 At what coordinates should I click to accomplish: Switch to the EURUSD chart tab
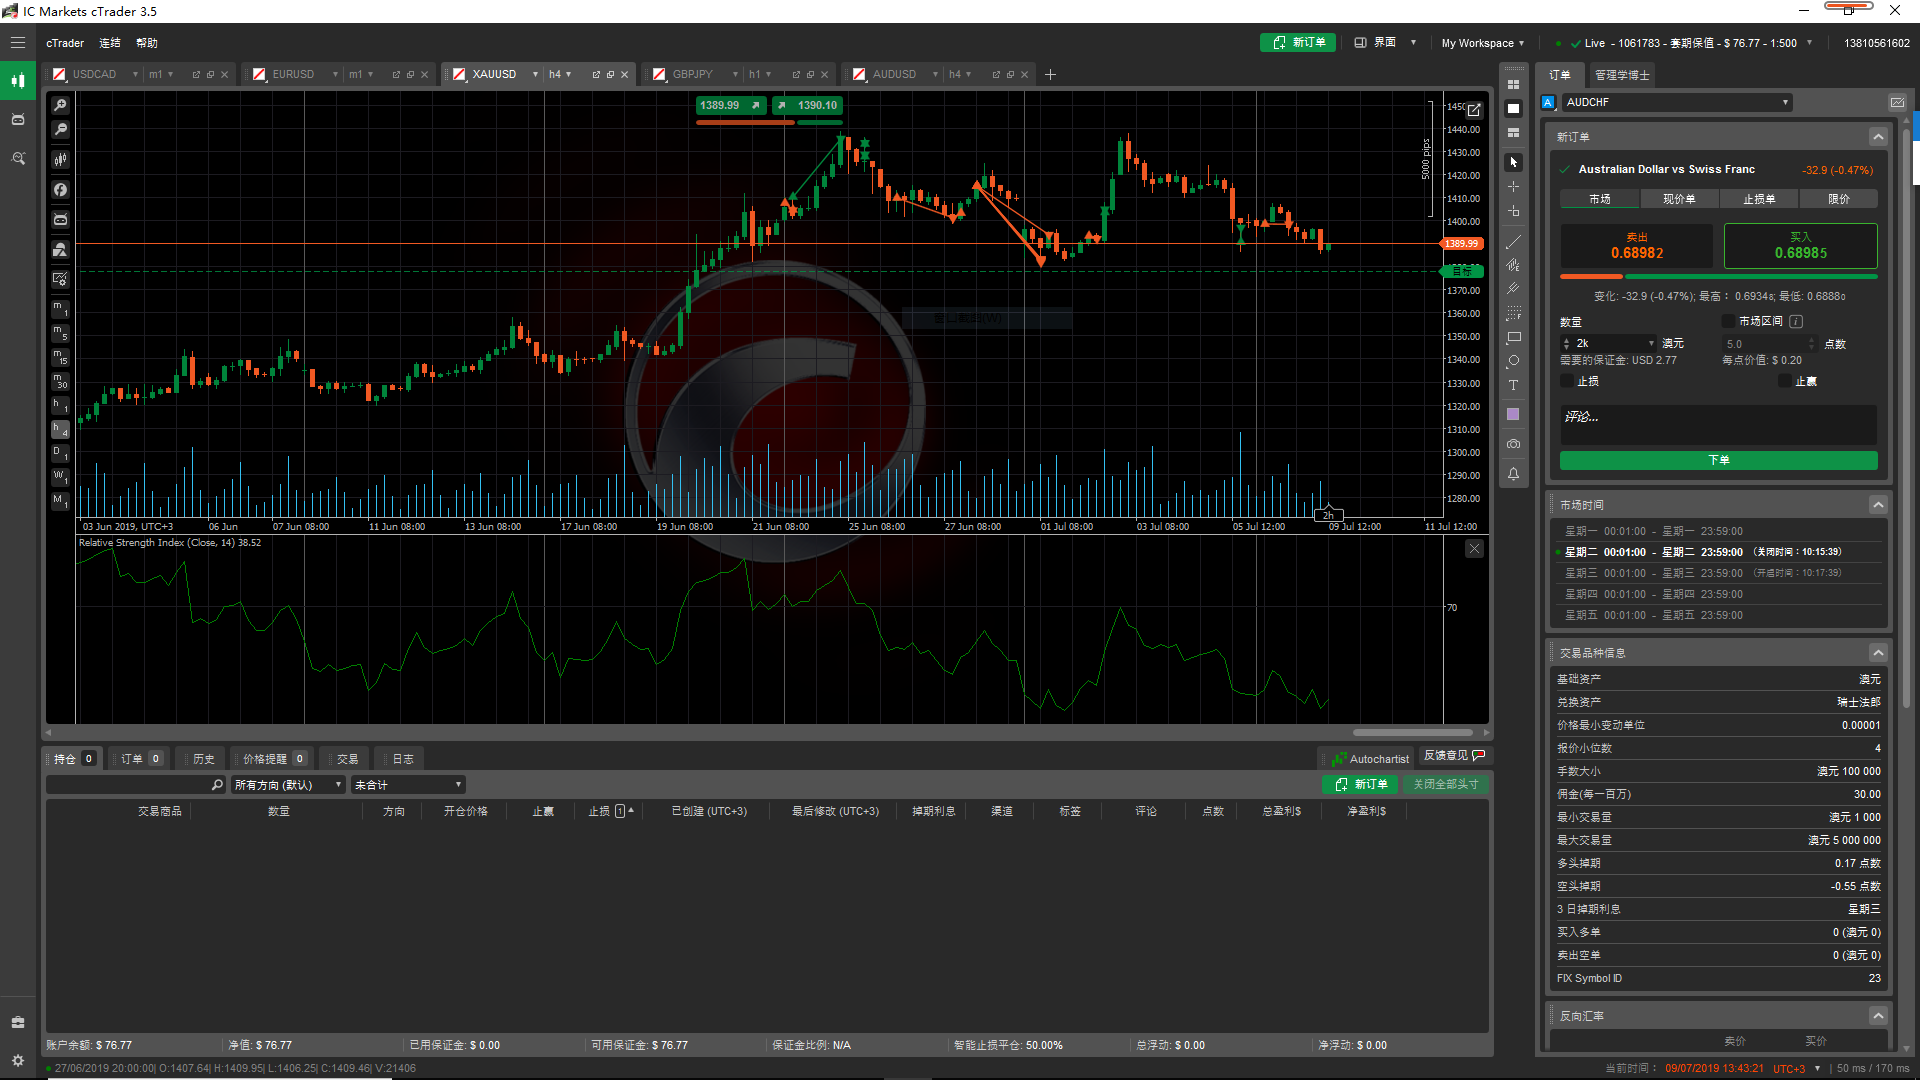293,74
